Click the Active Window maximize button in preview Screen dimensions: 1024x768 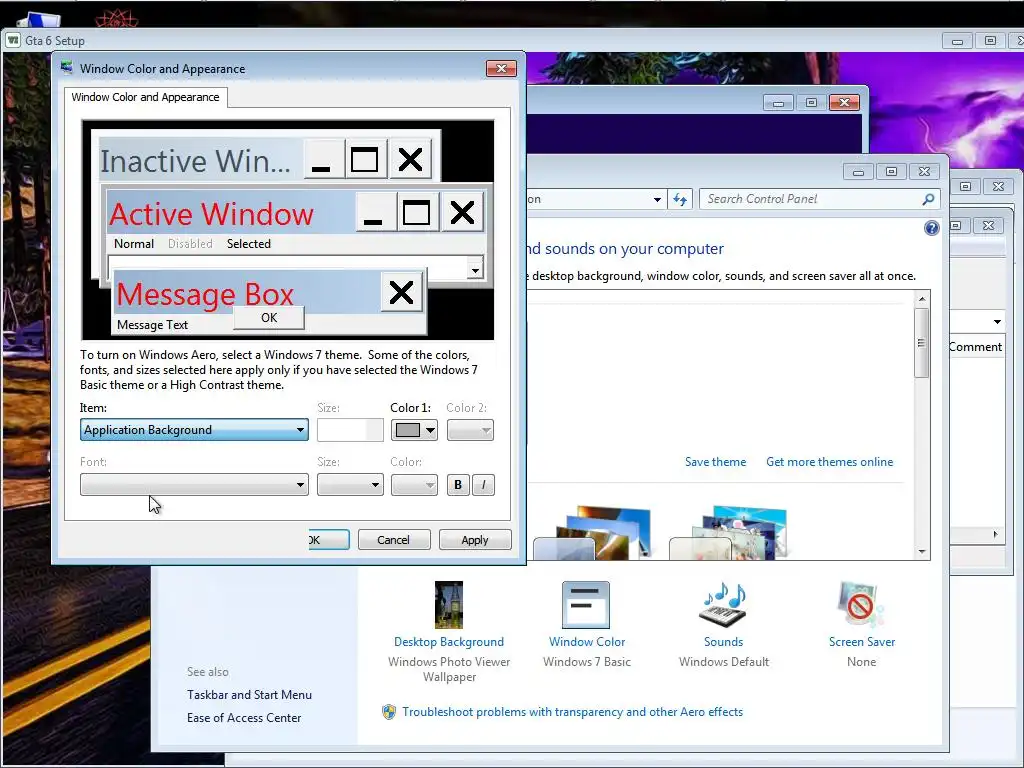tap(417, 212)
